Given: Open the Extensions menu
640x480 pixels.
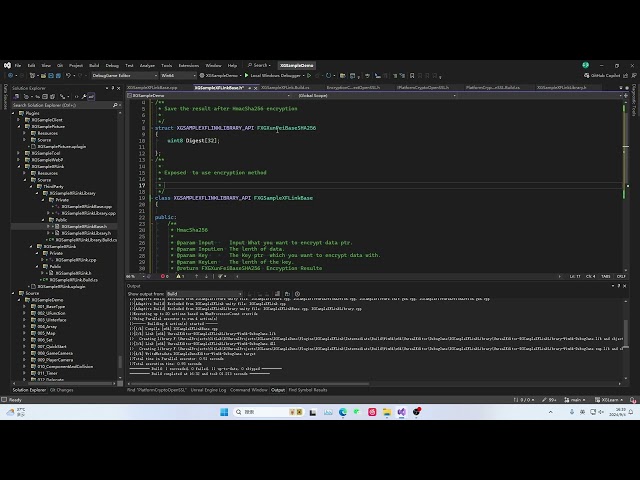Looking at the screenshot, I should click(189, 65).
